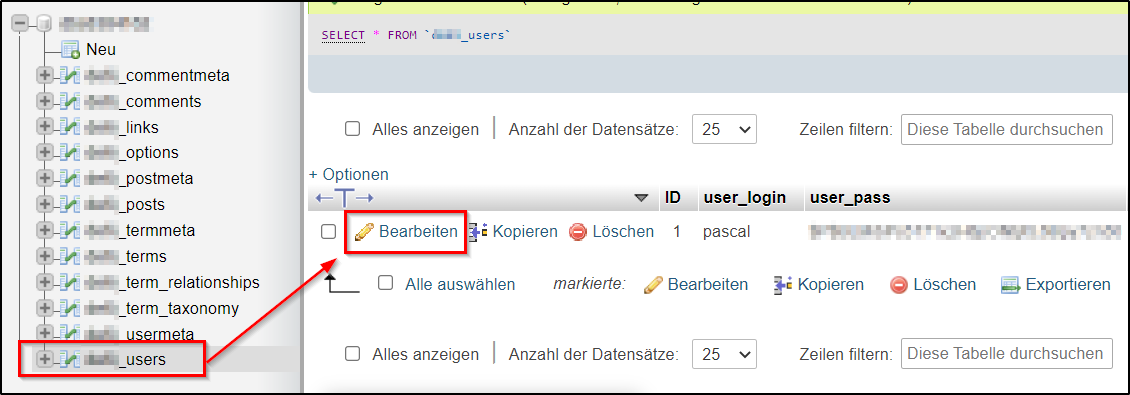The image size is (1130, 395).
Task: Click the ID cell showing 1
Action: click(677, 232)
